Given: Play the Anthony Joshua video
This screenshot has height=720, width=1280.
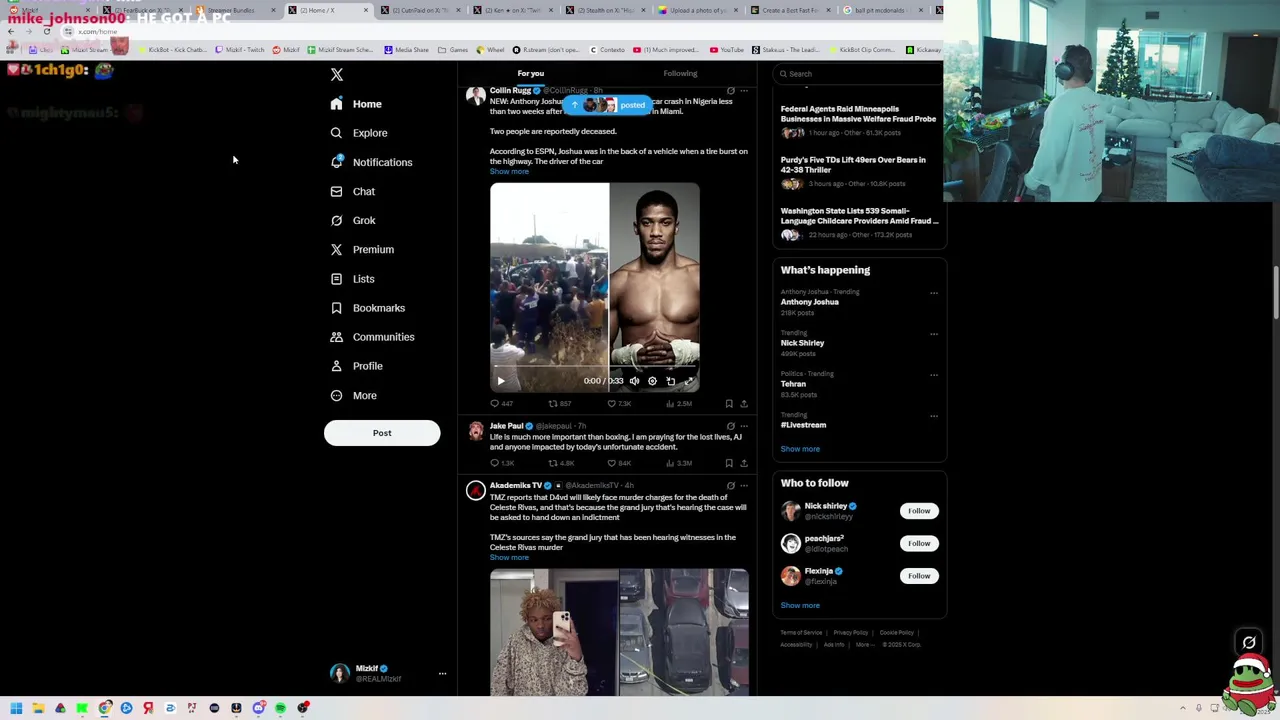Looking at the screenshot, I should (x=501, y=381).
